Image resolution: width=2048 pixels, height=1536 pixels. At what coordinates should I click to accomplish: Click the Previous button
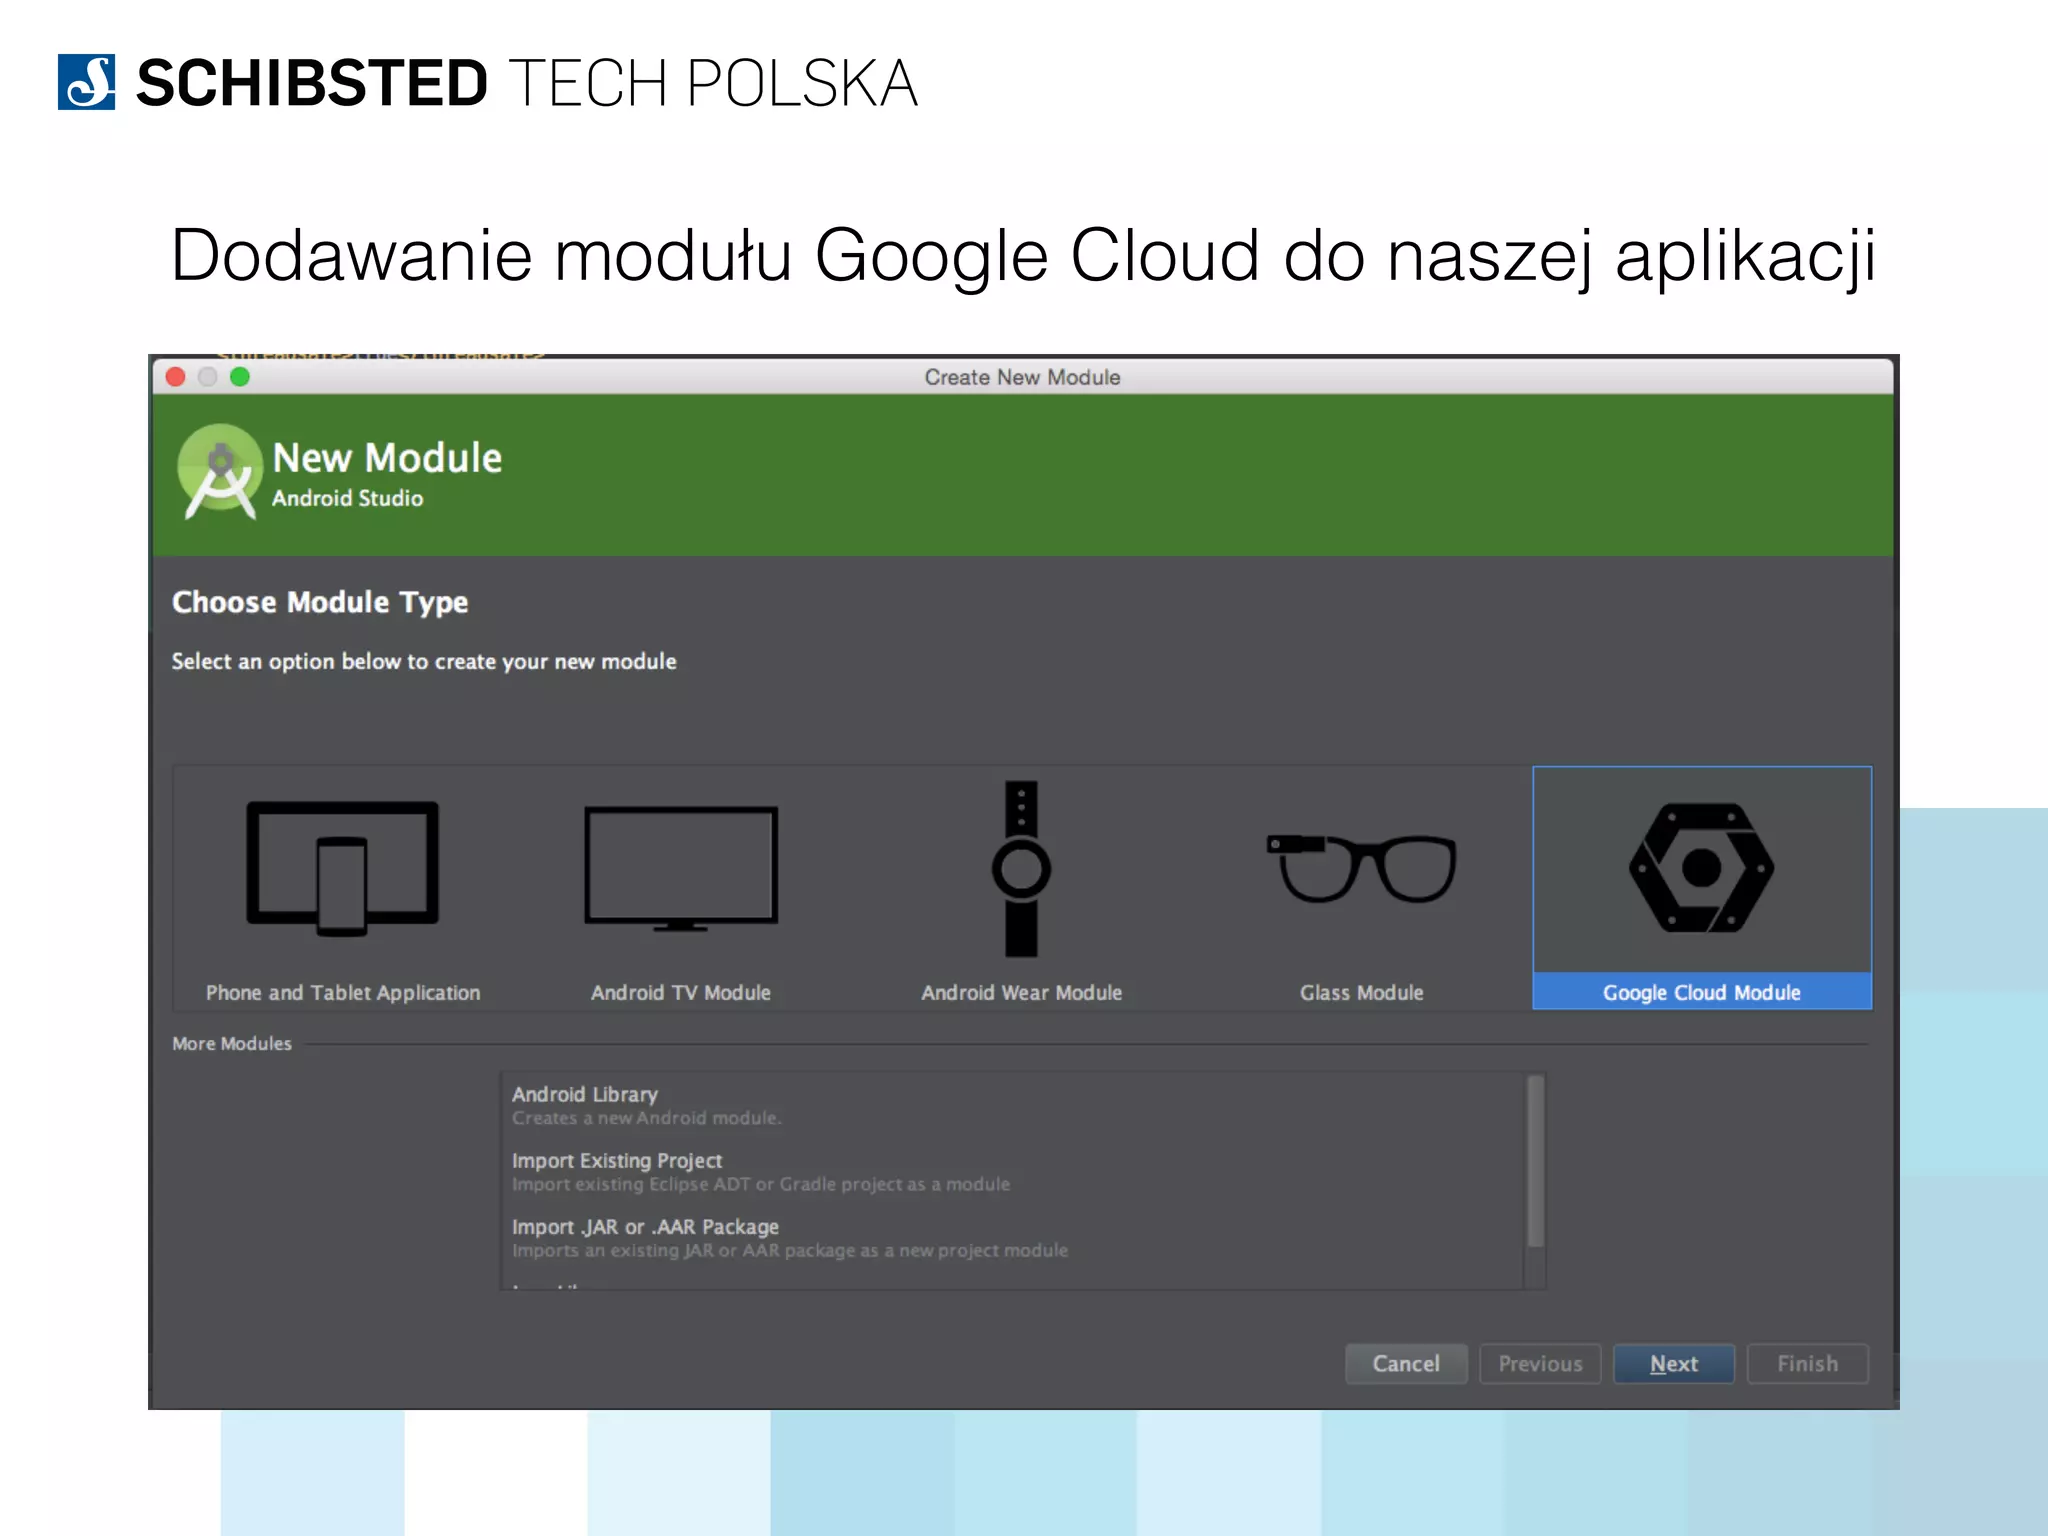(1540, 1364)
